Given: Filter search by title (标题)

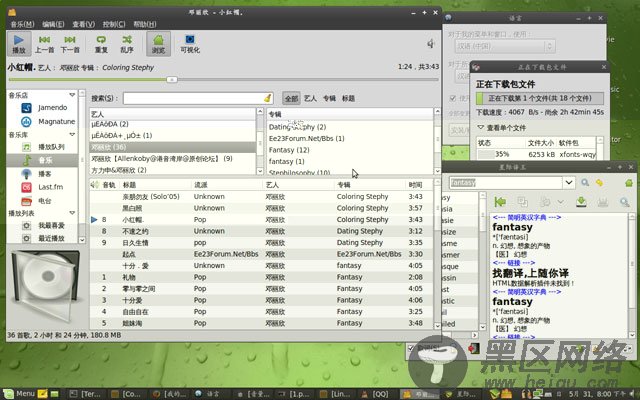Looking at the screenshot, I should (348, 98).
